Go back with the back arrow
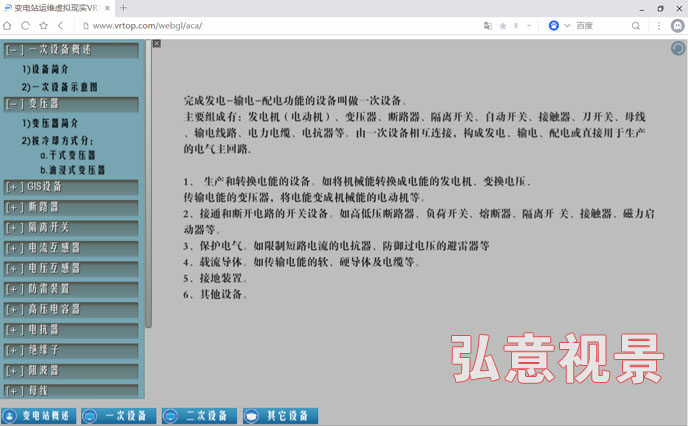 (61, 26)
